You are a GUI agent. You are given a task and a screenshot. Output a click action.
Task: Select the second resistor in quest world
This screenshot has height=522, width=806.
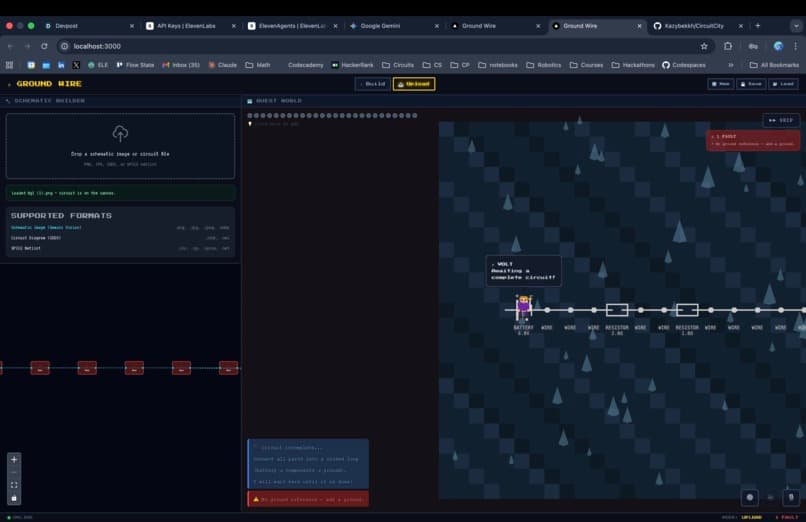point(687,310)
